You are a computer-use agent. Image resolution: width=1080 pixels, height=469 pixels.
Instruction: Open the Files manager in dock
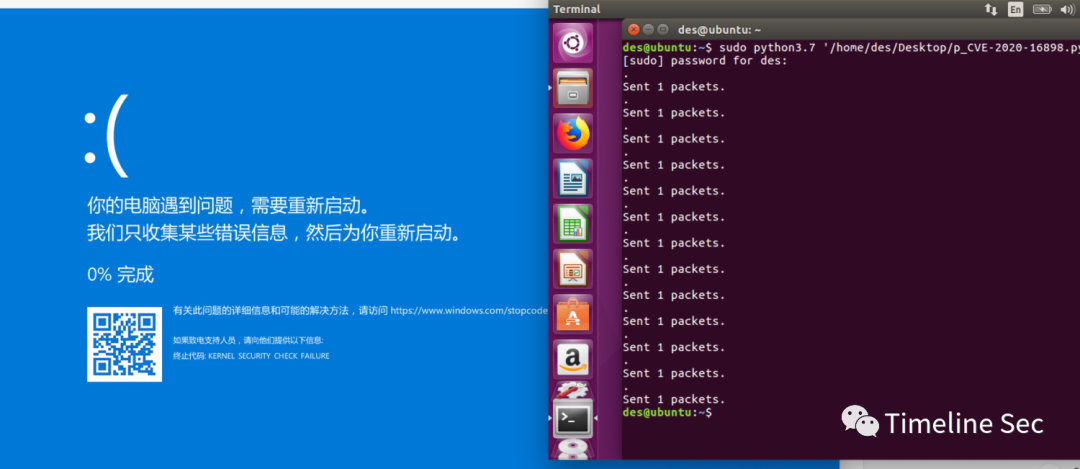[573, 90]
